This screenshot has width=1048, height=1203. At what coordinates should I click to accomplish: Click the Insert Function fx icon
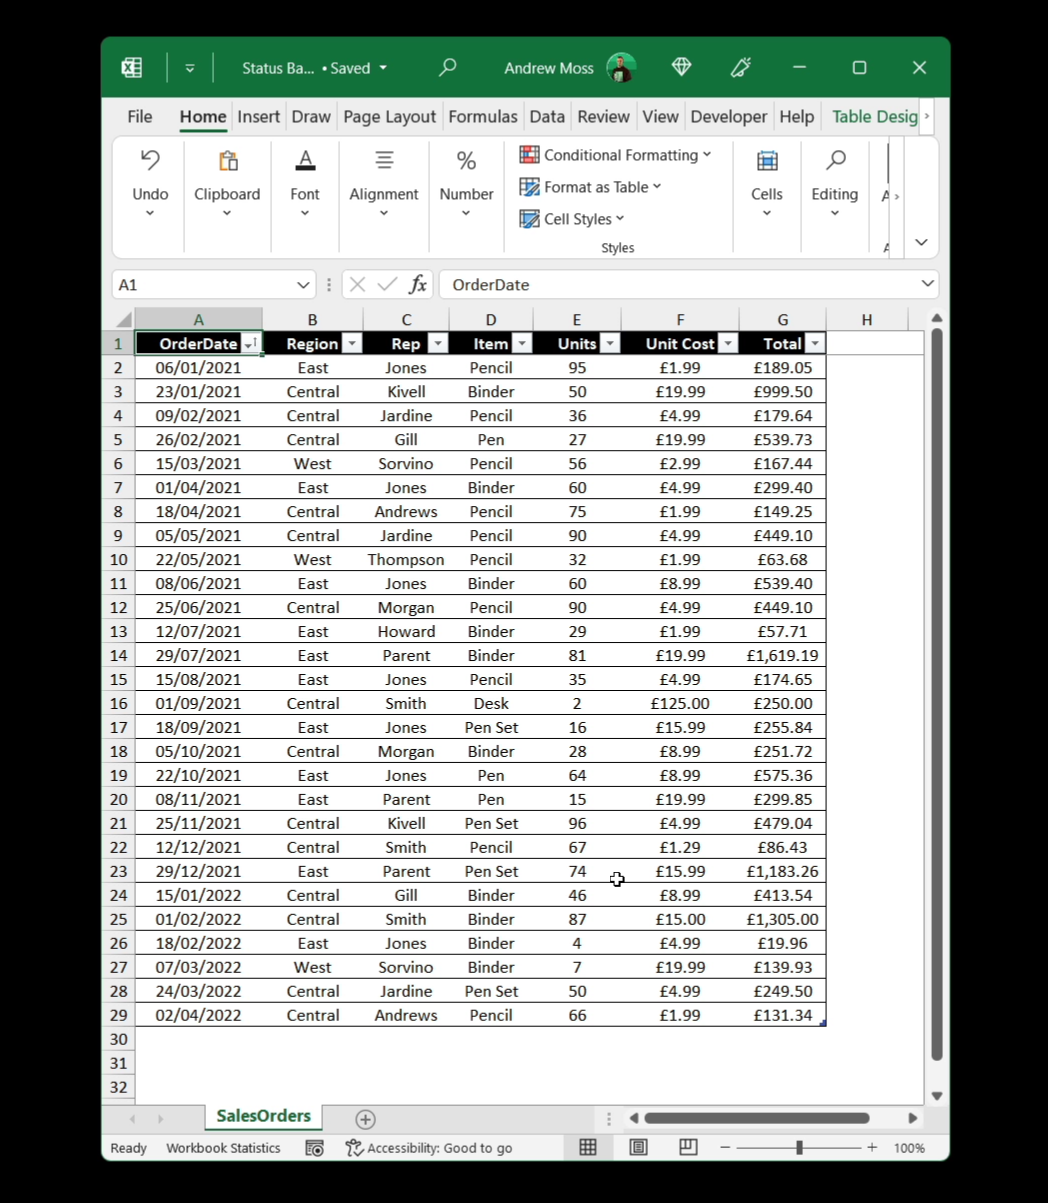click(418, 285)
